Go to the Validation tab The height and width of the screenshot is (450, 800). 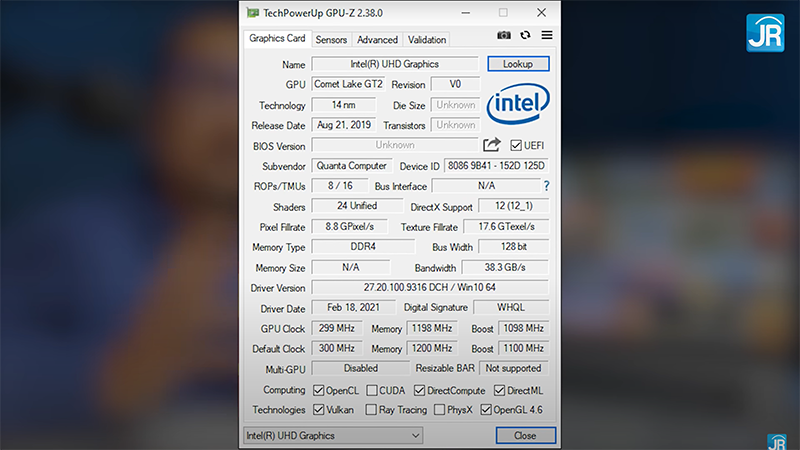427,40
